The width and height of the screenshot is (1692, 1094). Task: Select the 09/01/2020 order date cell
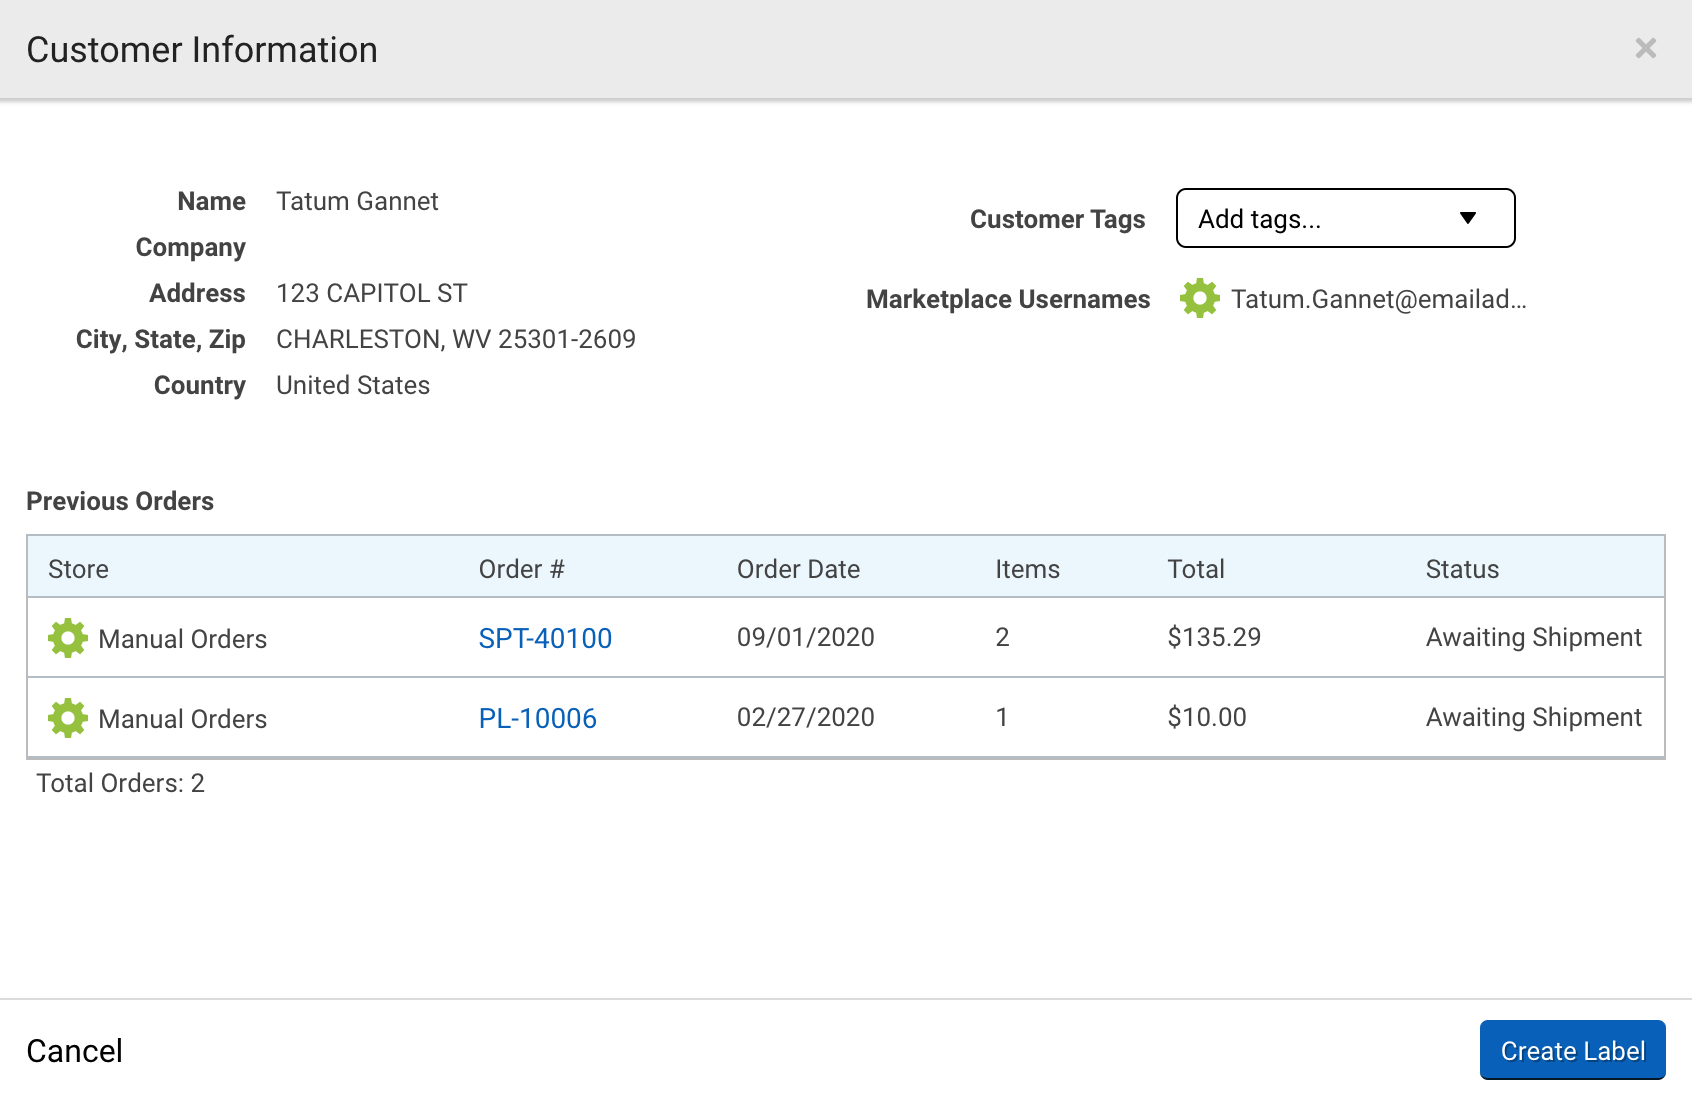805,637
